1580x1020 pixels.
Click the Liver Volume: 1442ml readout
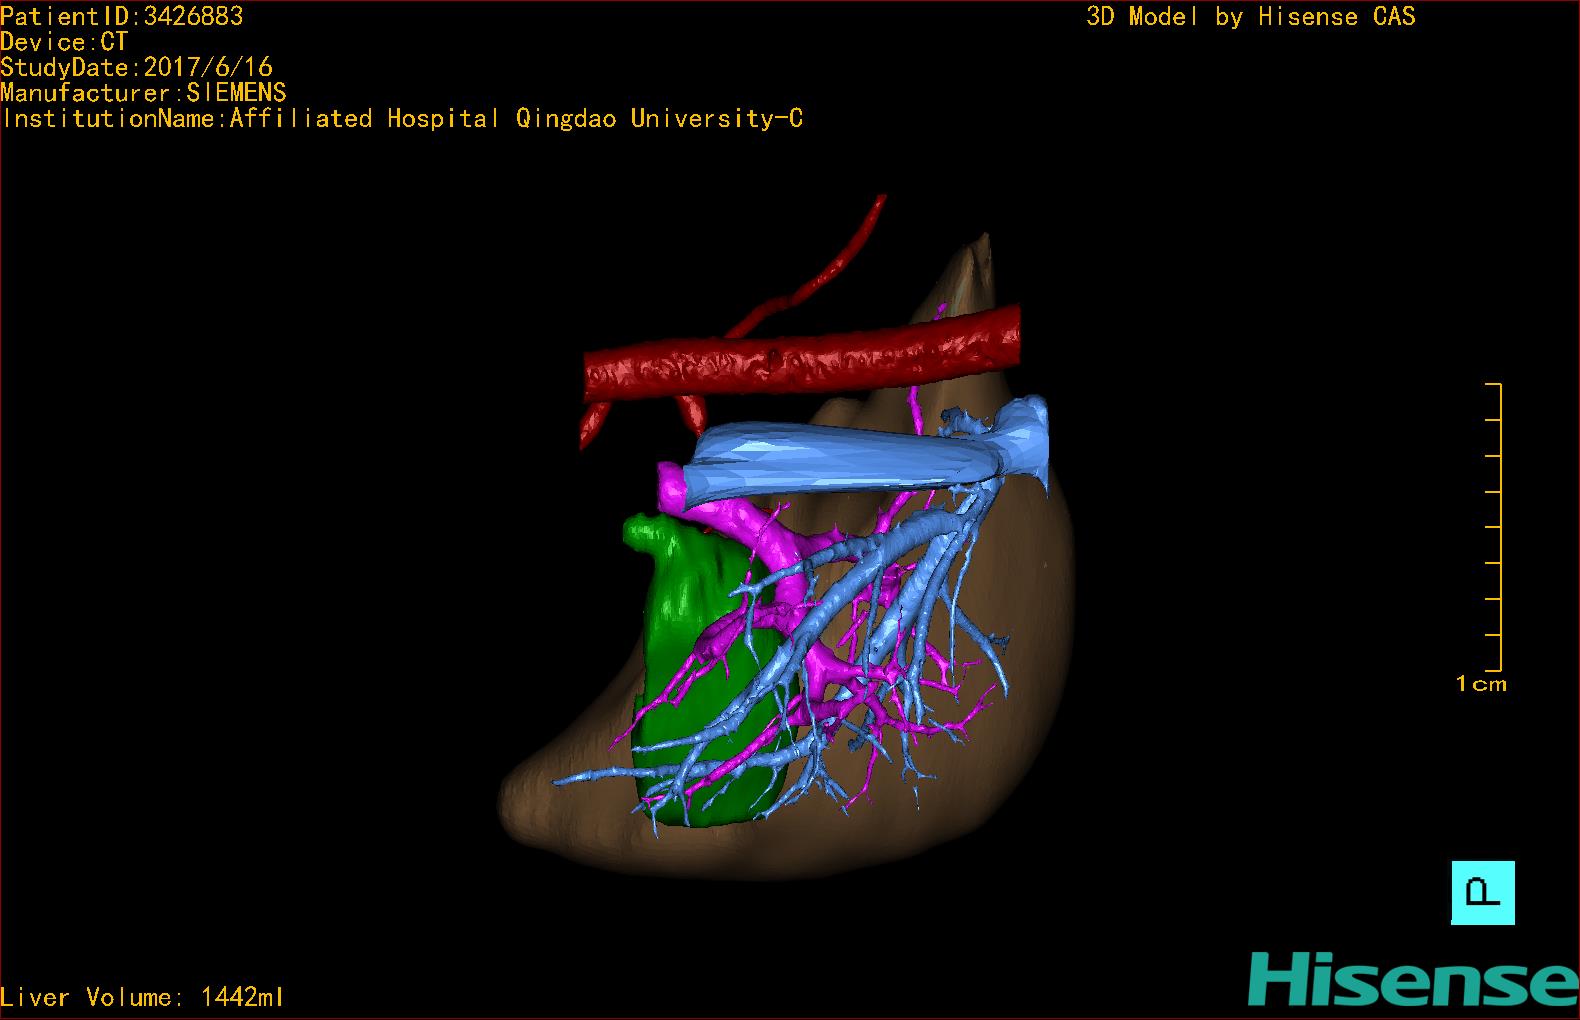(142, 997)
